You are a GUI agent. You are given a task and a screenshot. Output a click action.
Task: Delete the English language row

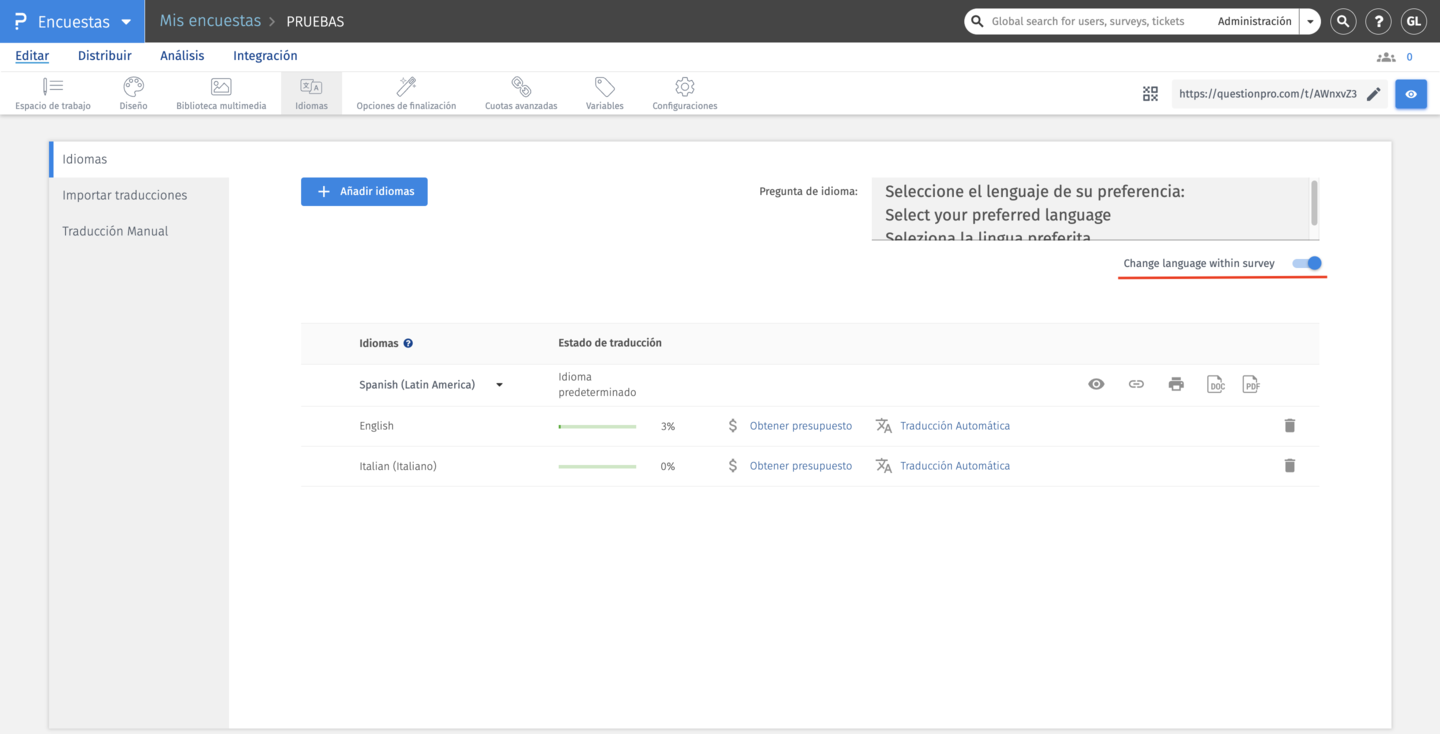click(x=1289, y=426)
